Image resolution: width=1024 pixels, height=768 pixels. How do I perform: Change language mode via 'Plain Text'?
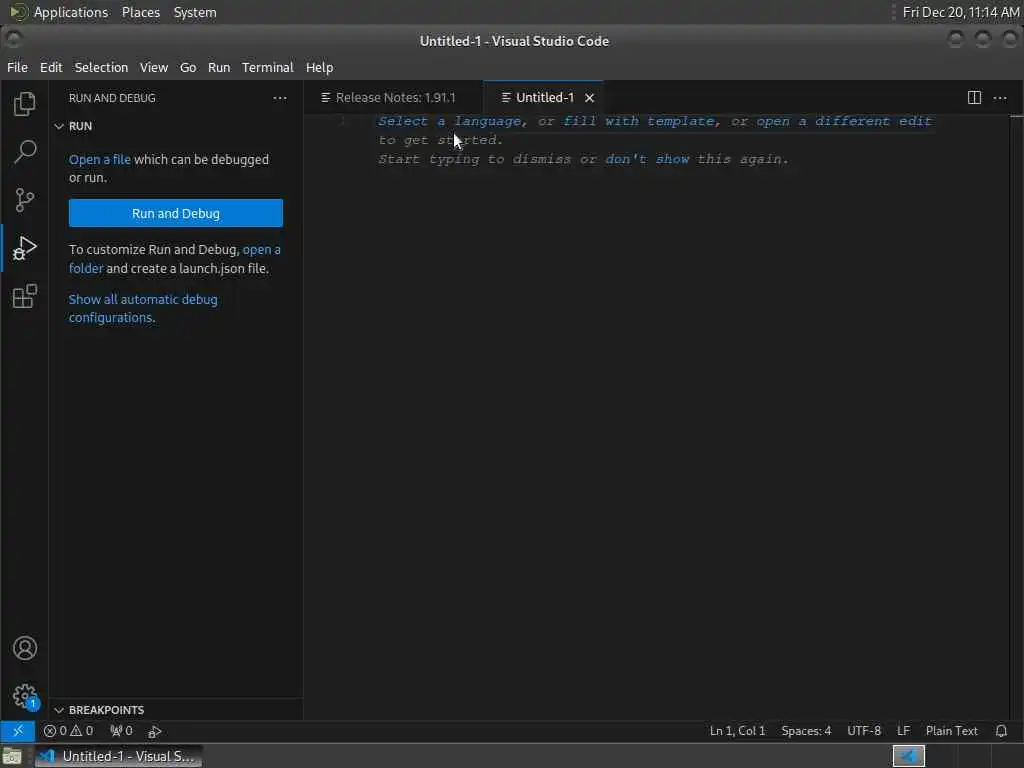[952, 731]
